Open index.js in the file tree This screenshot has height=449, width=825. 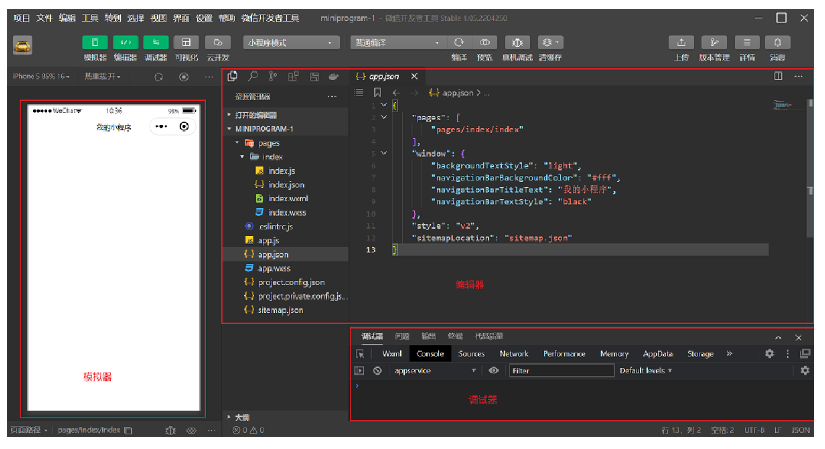[282, 171]
